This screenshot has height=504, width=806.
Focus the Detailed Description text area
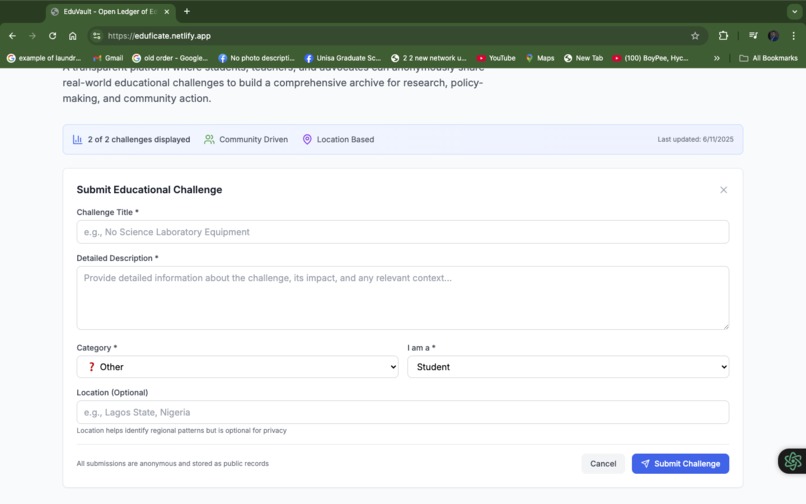coord(402,298)
